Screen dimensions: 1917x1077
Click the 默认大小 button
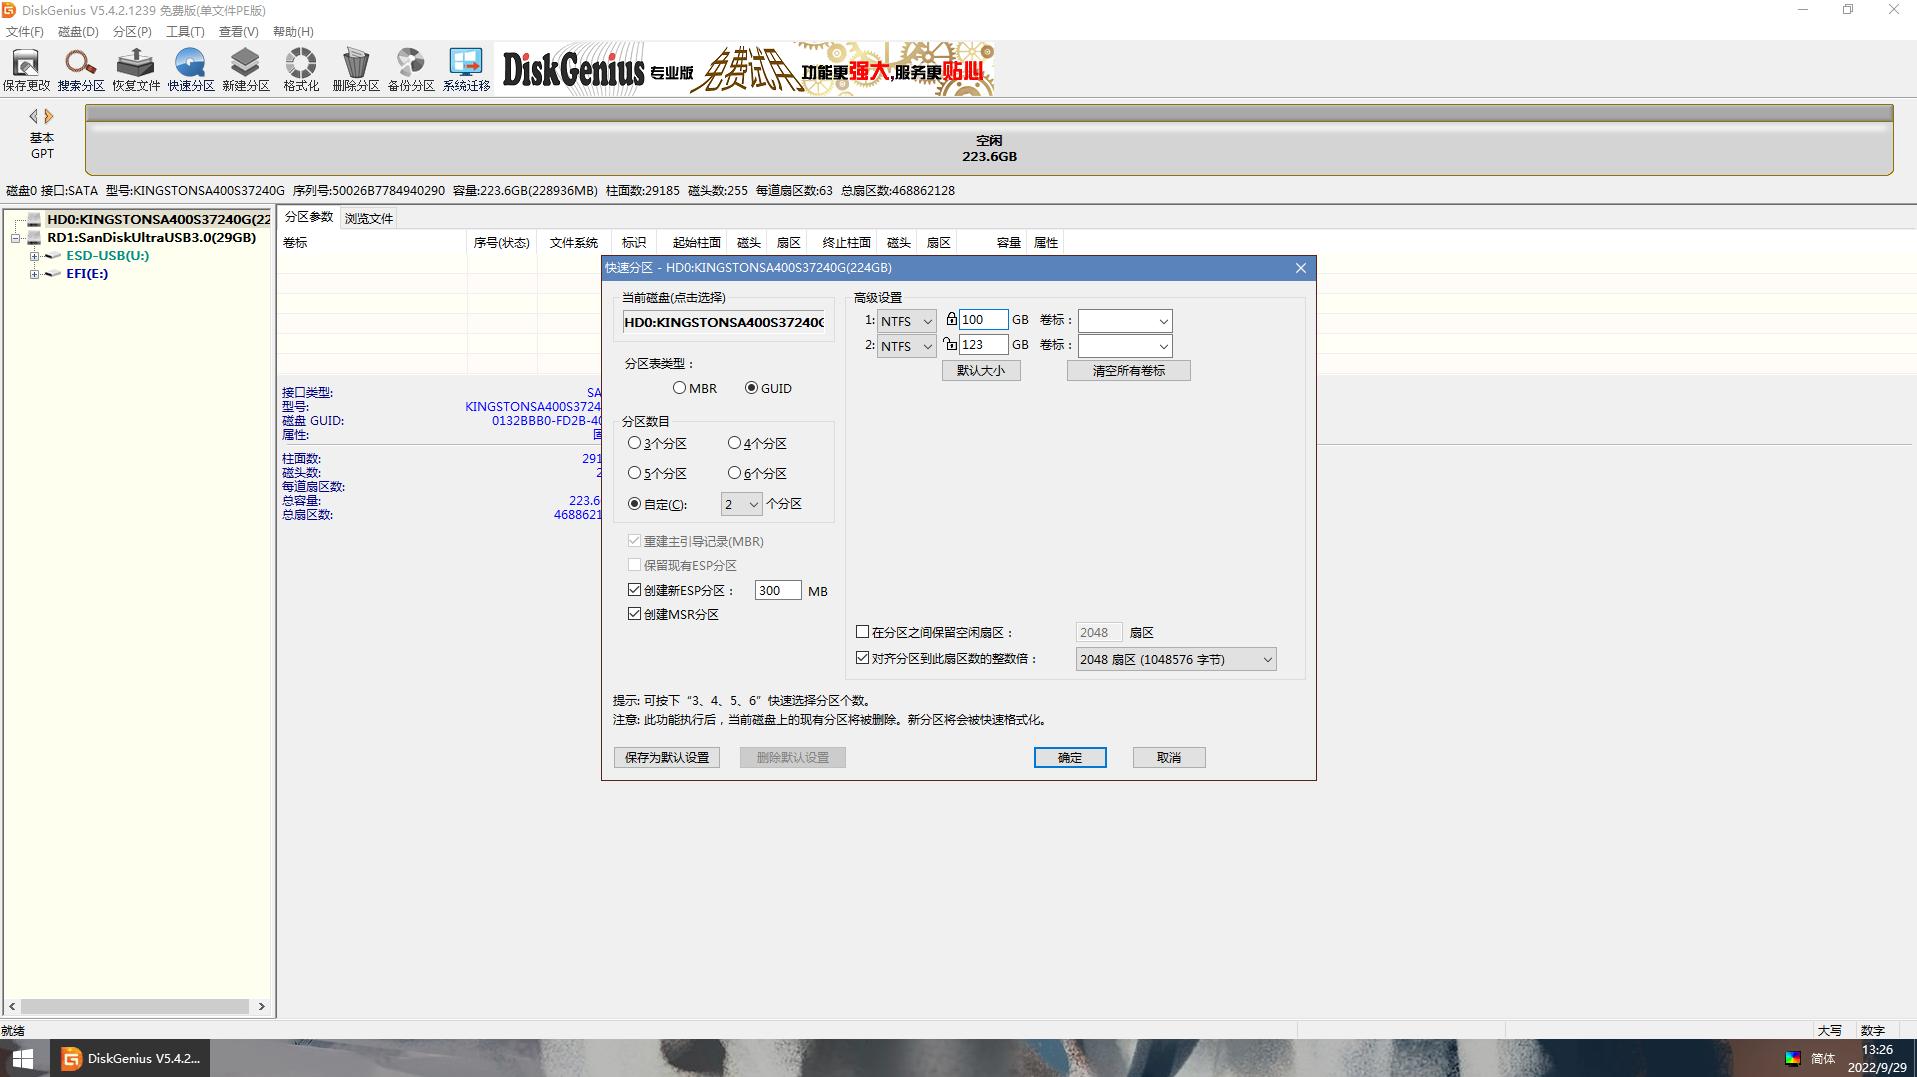coord(980,371)
